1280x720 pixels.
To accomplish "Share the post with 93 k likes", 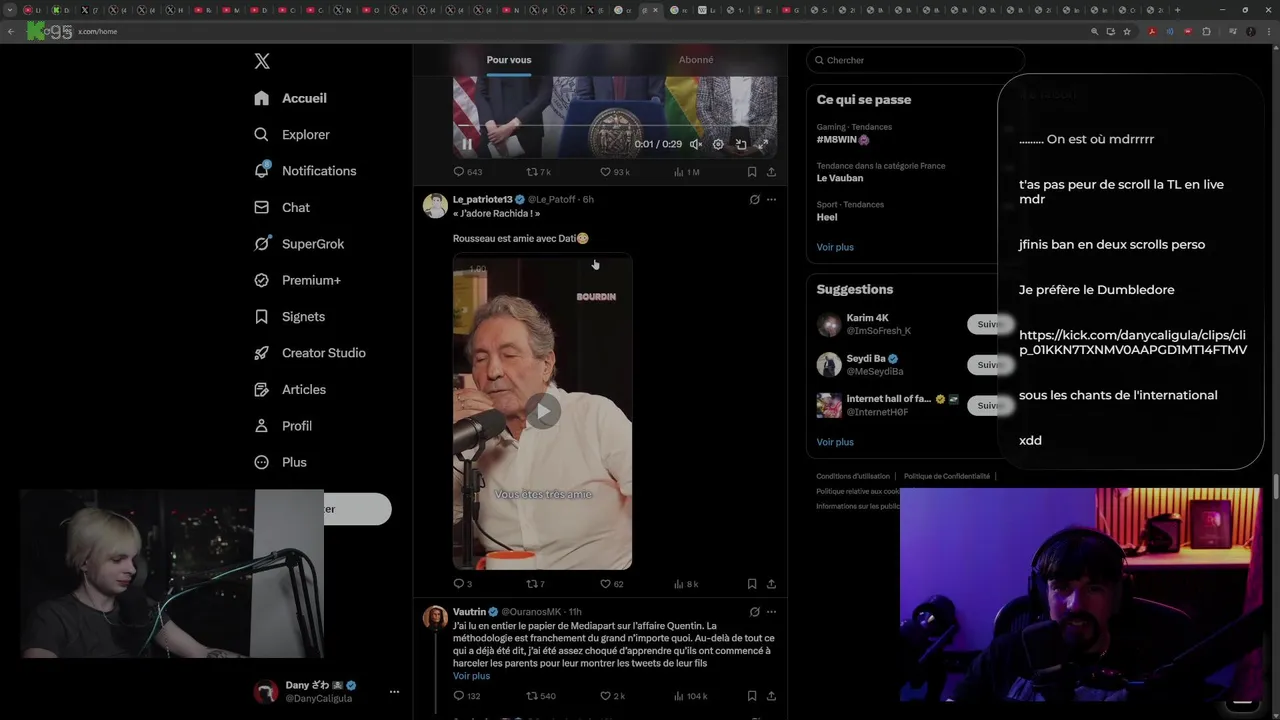I will coord(772,172).
